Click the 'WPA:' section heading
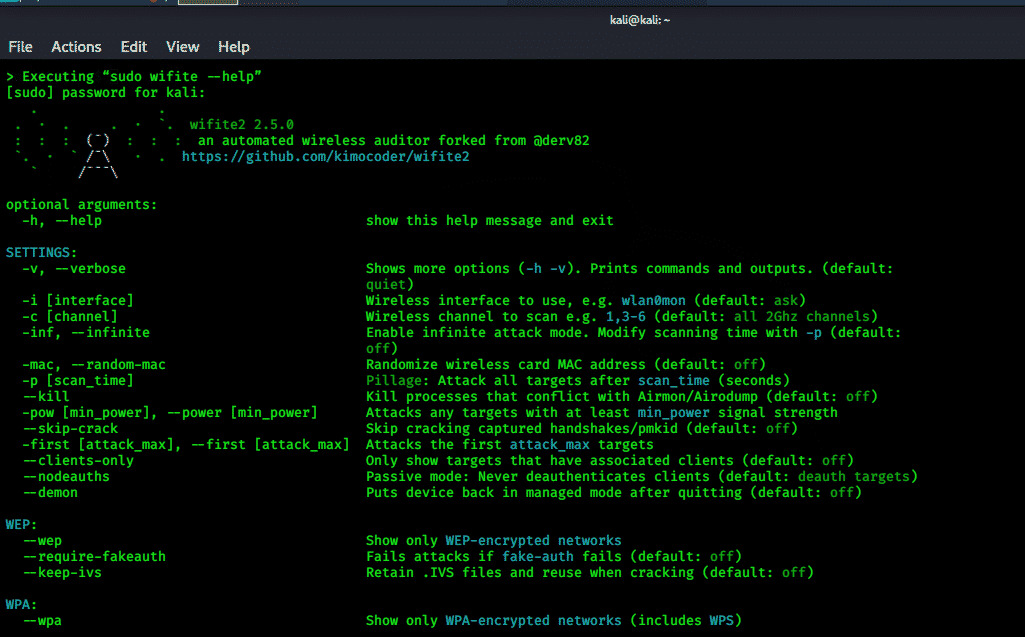This screenshot has width=1025, height=637. [x=22, y=605]
